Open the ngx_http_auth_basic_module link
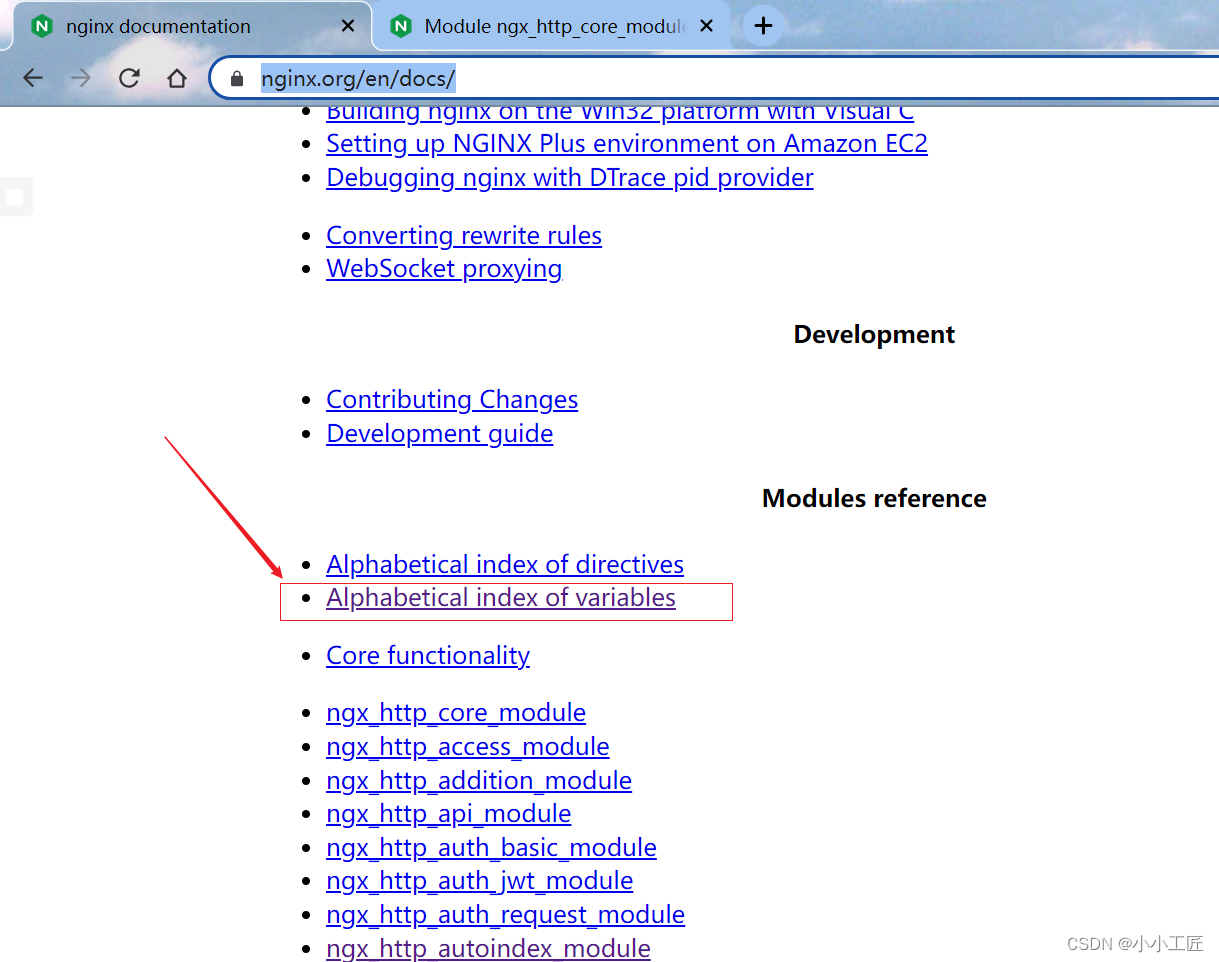Viewport: 1219px width, 962px height. pos(492,848)
